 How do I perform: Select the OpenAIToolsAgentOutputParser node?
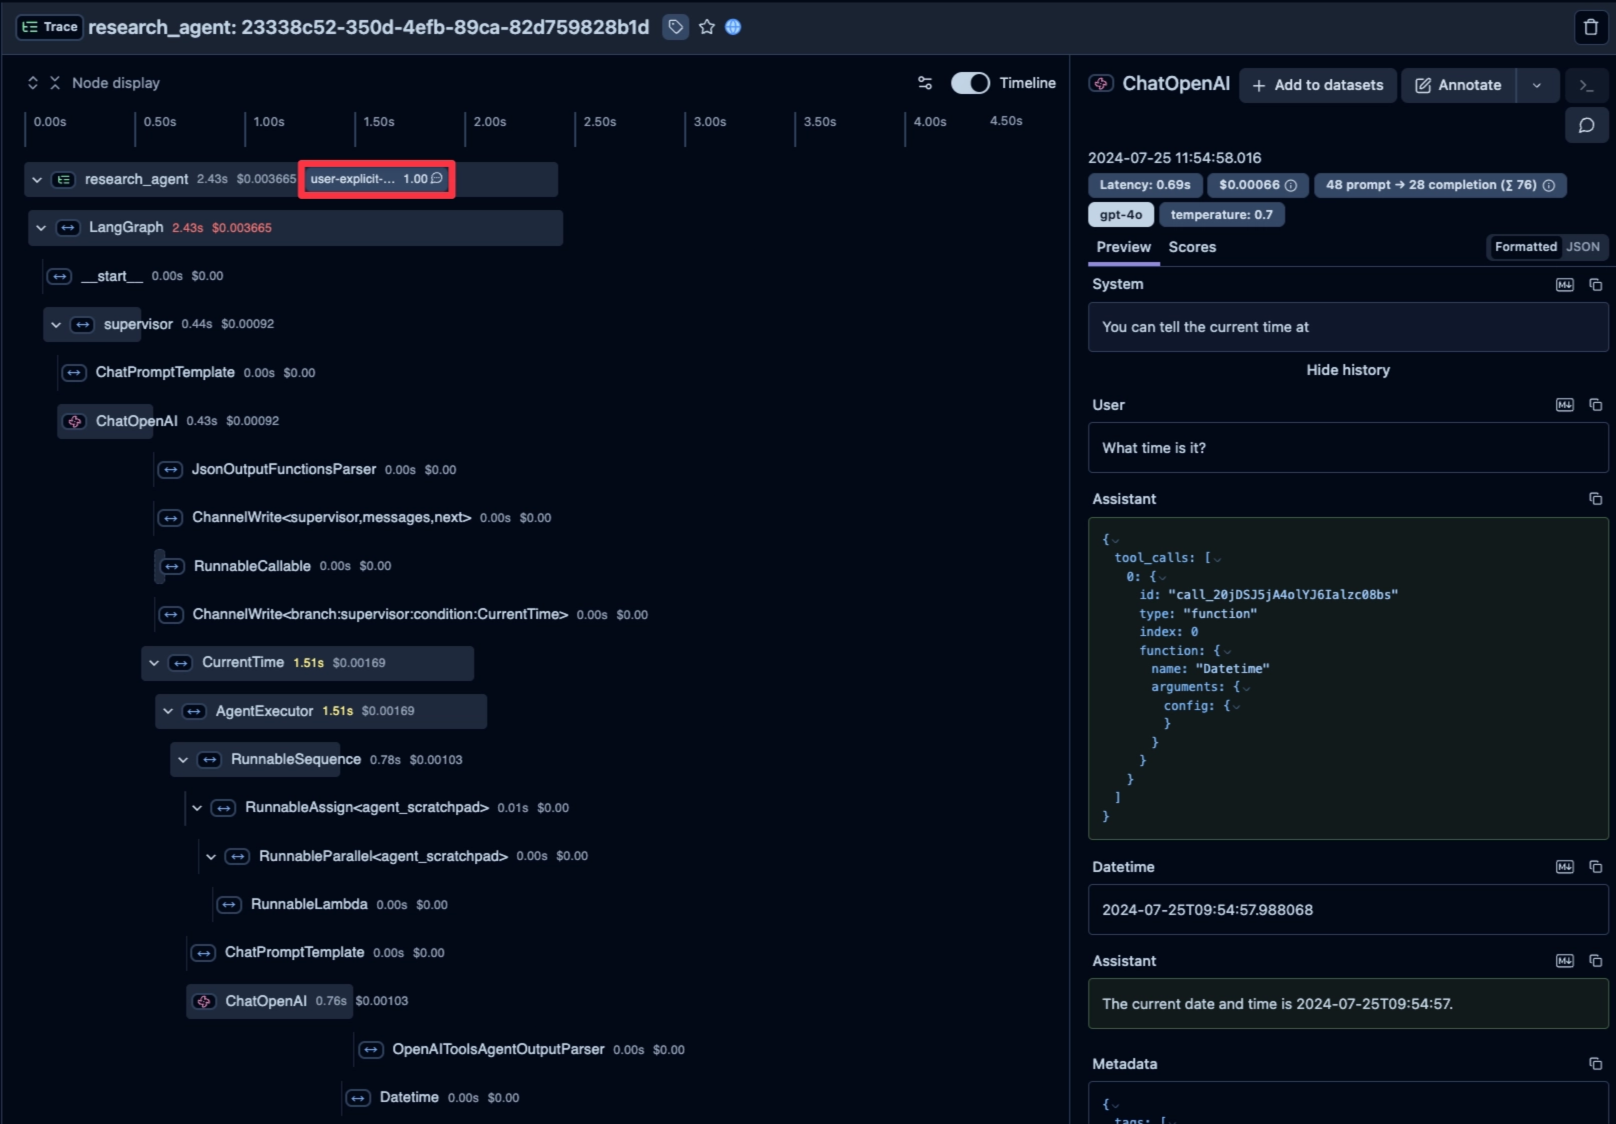coord(498,1050)
